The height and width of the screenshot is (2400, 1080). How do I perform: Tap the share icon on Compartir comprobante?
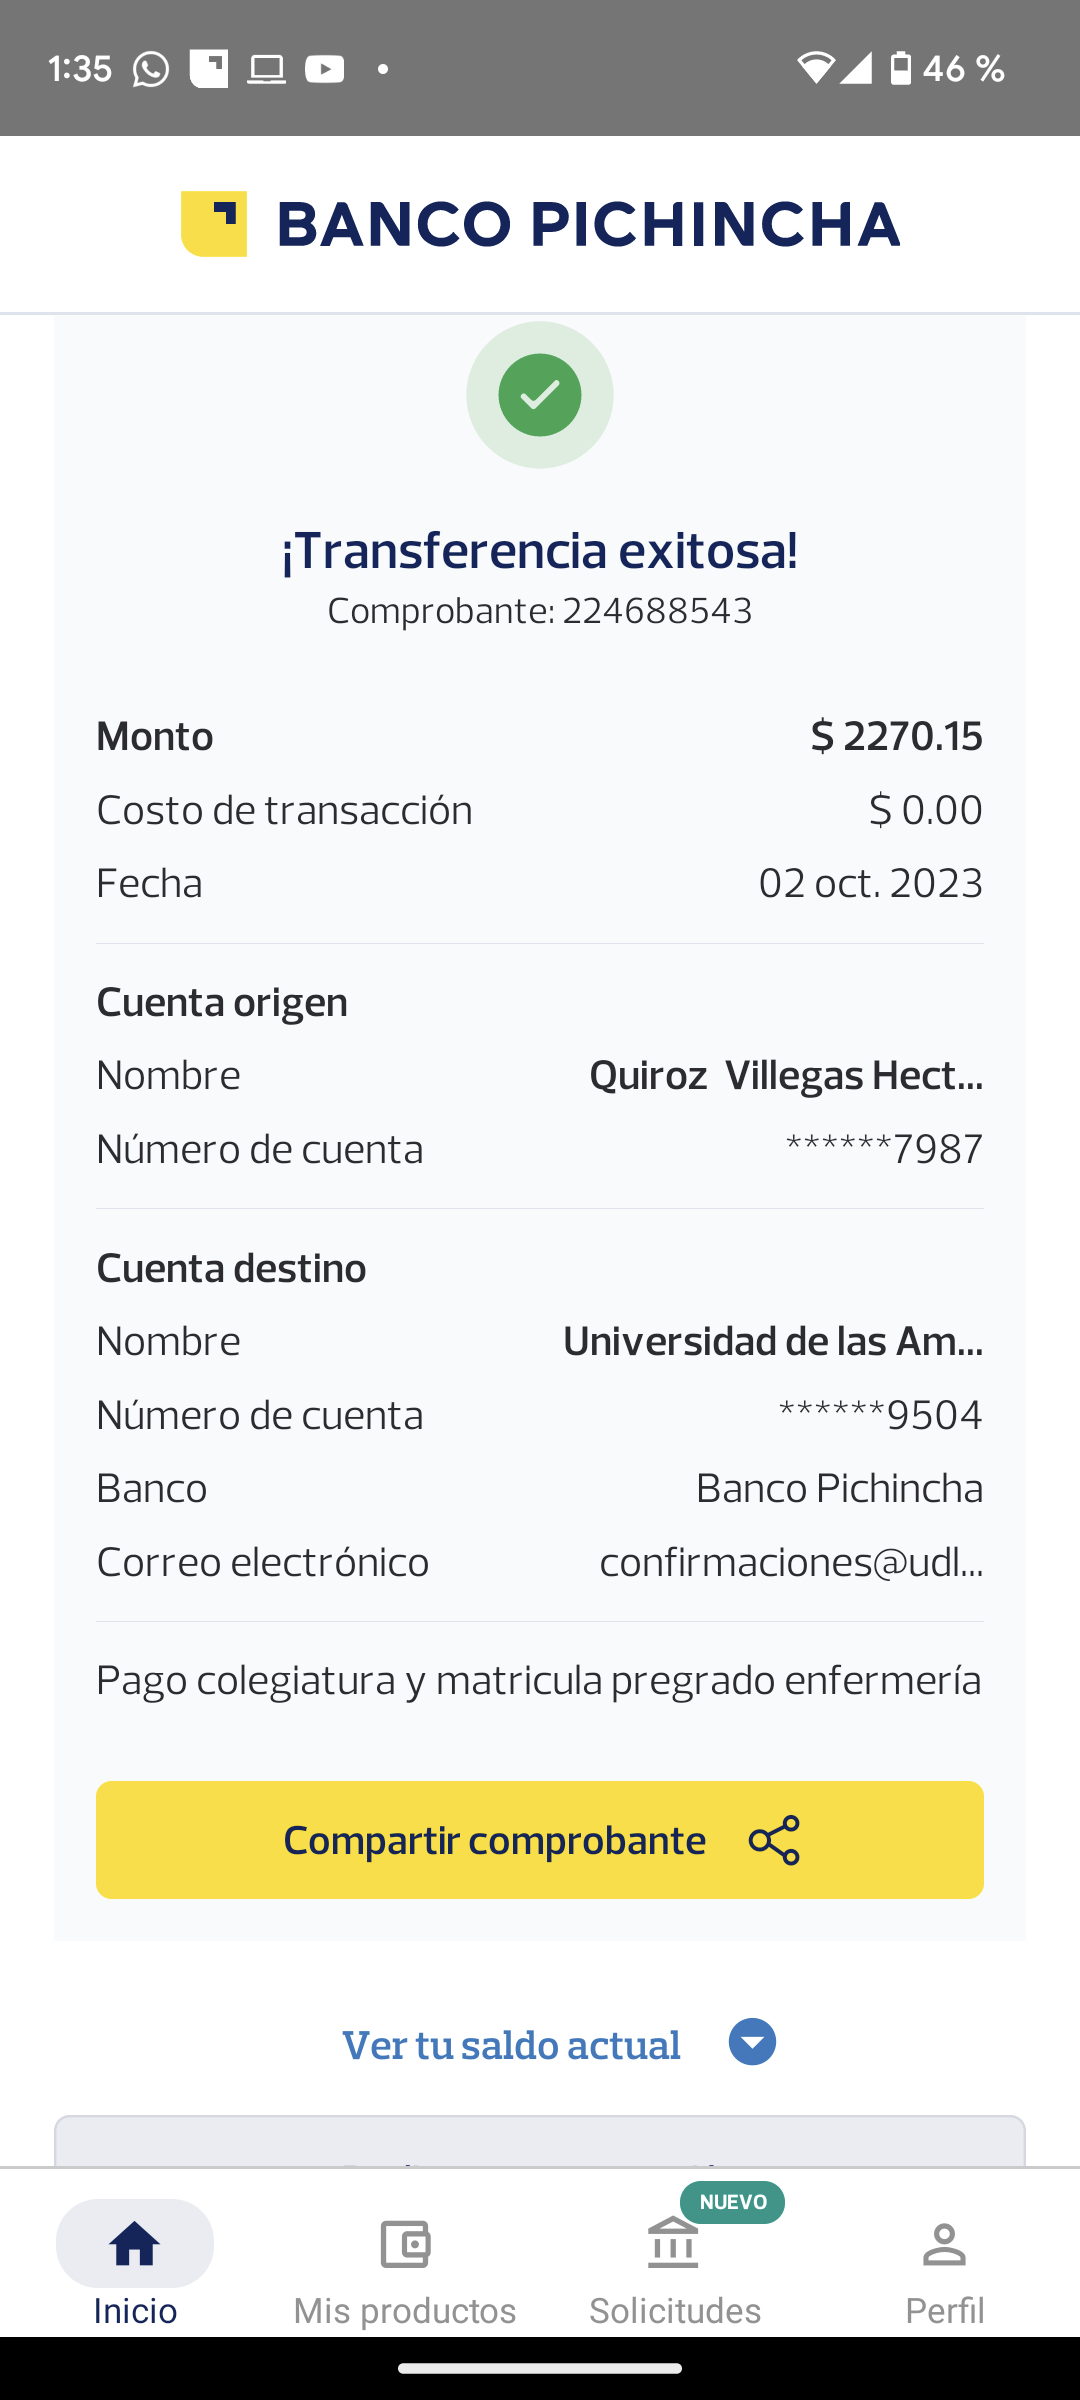(774, 1840)
